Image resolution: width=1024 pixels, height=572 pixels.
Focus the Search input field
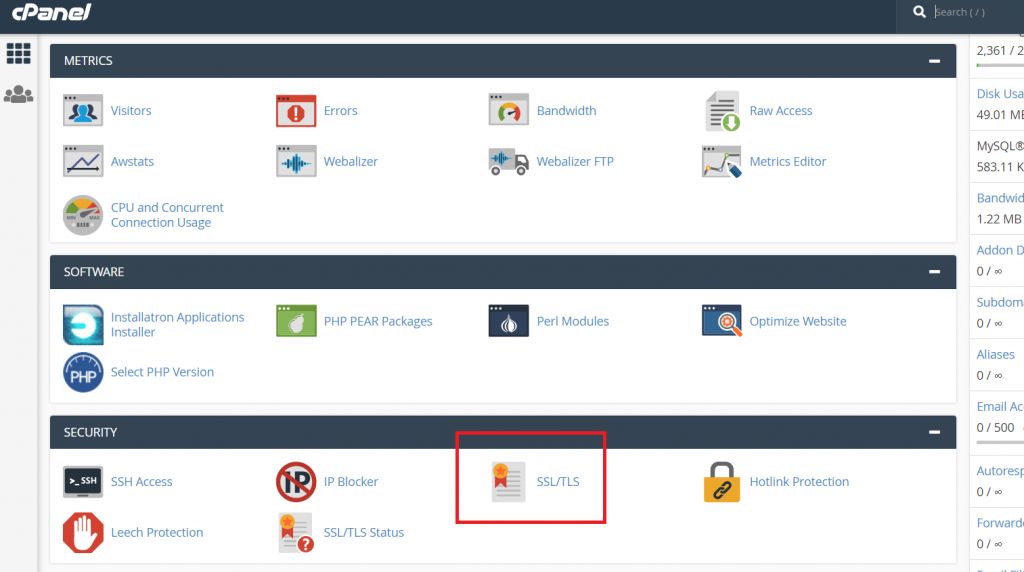point(978,12)
